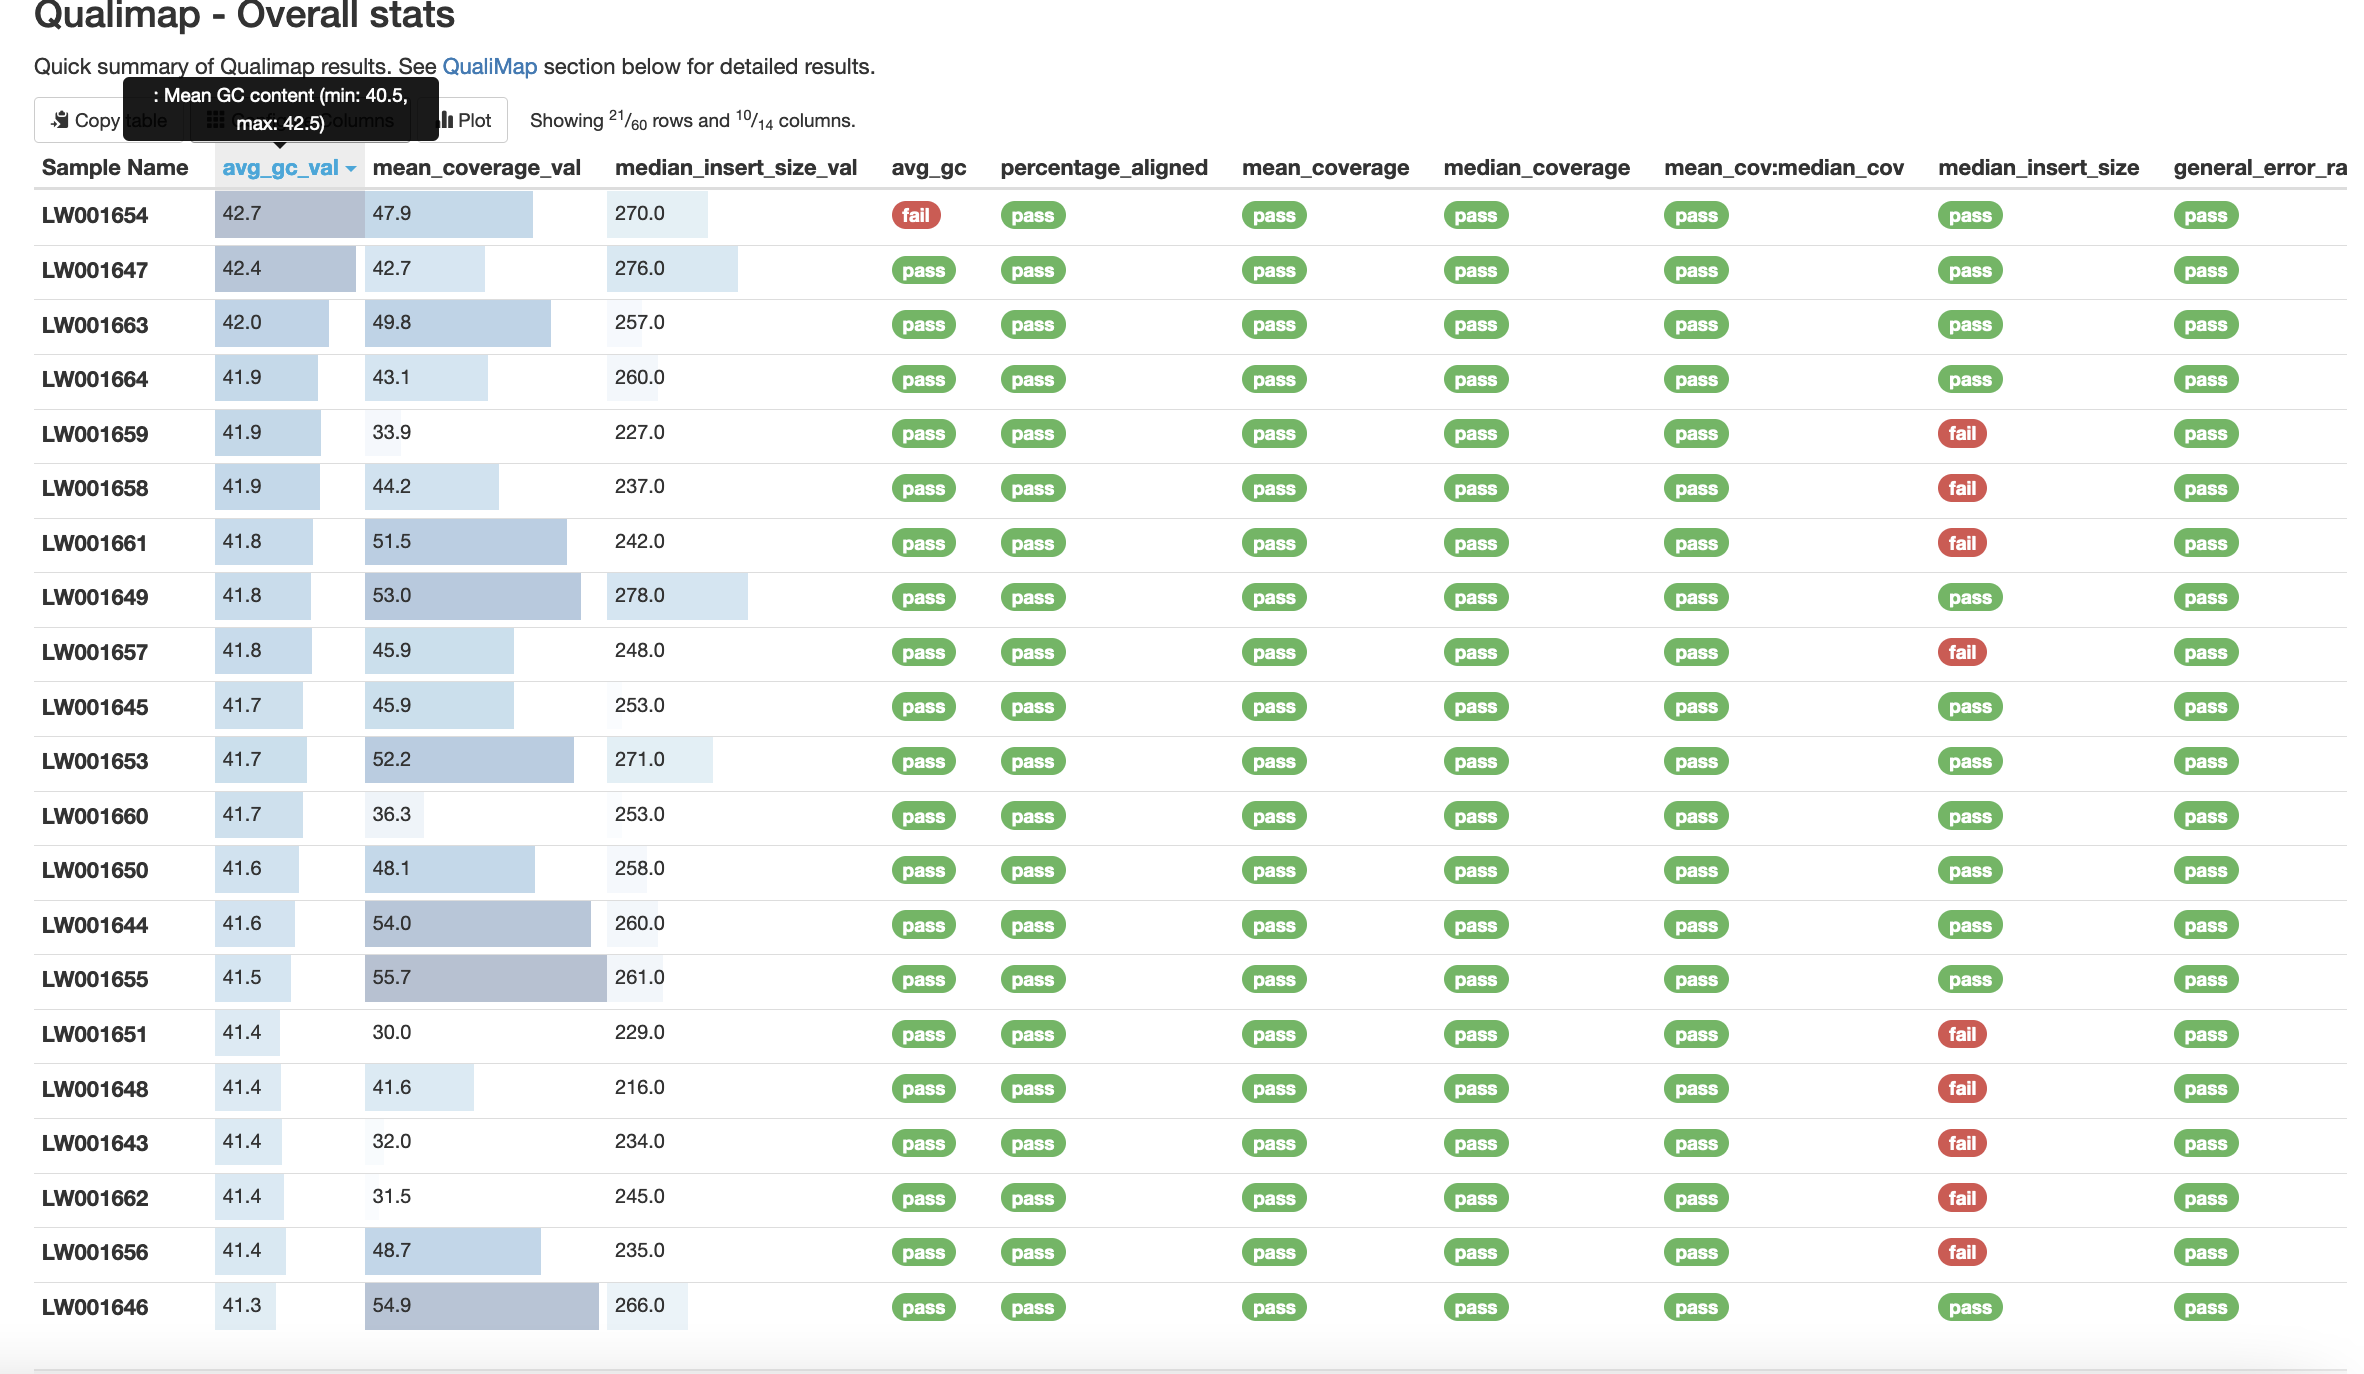Click median_coverage pass badge for LW001649
Image resolution: width=2364 pixels, height=1374 pixels.
click(x=1476, y=597)
